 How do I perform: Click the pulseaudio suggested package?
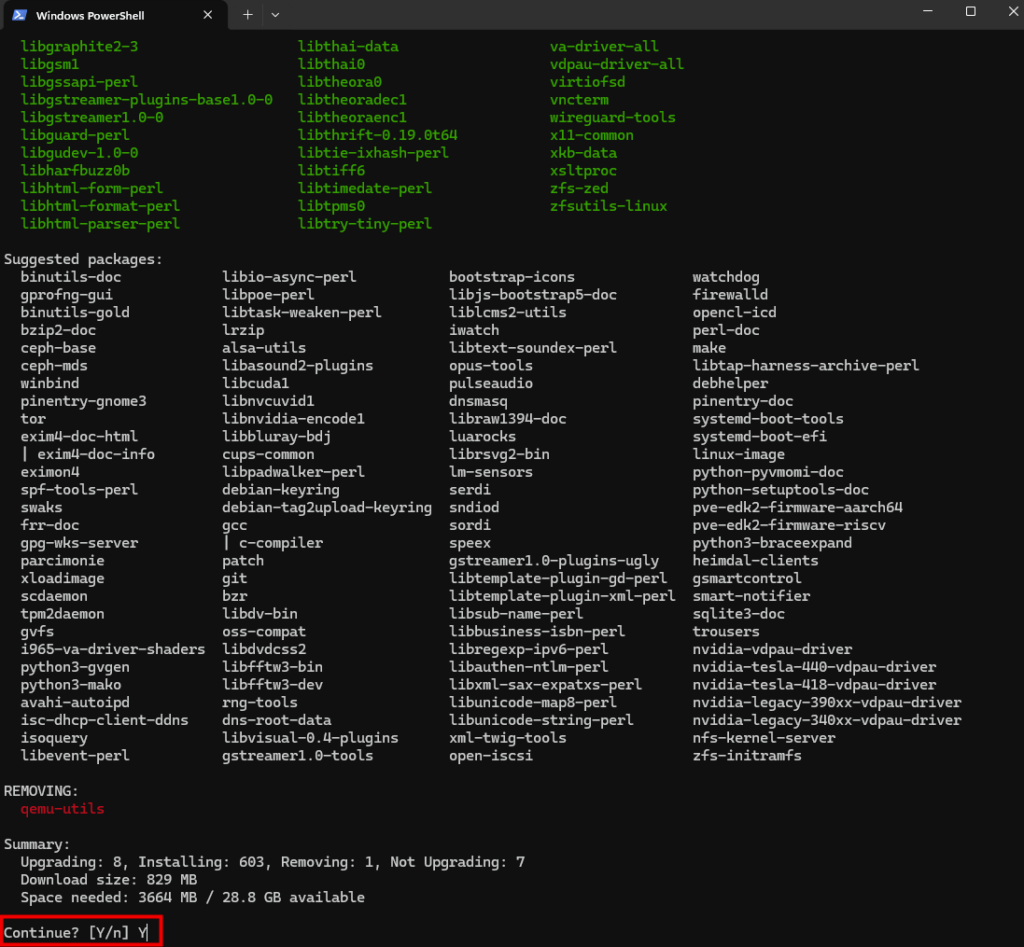tap(490, 383)
